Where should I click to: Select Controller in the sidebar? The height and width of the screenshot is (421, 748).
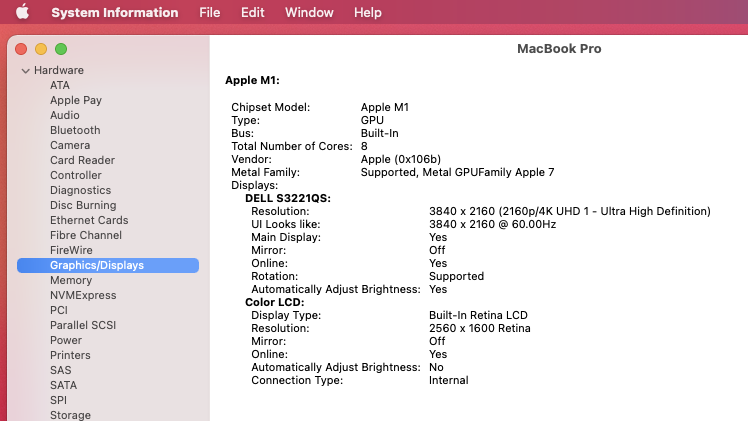pos(75,175)
